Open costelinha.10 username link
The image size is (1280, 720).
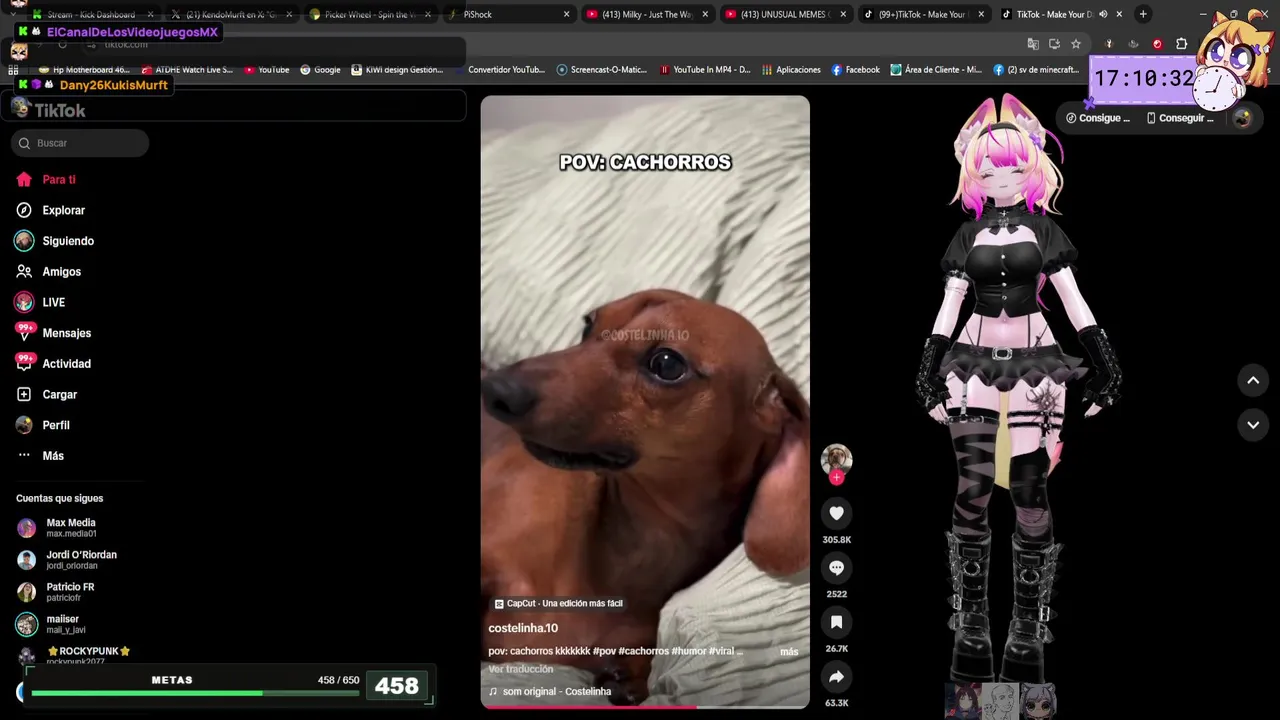(x=523, y=628)
